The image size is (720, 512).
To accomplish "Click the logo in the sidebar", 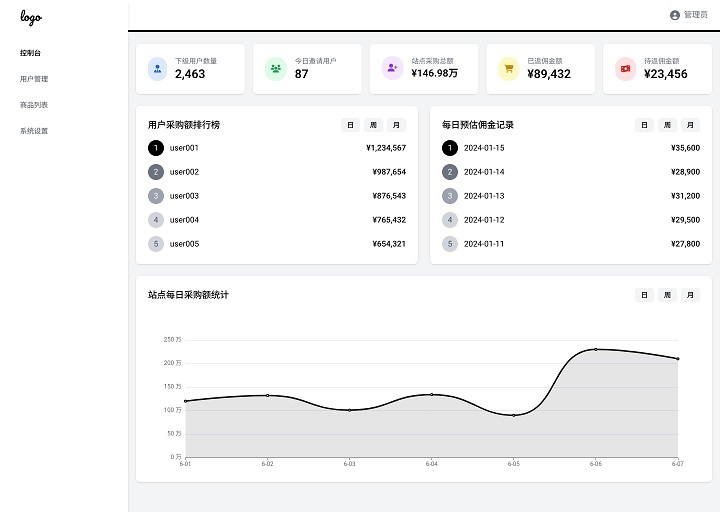I will coord(31,18).
